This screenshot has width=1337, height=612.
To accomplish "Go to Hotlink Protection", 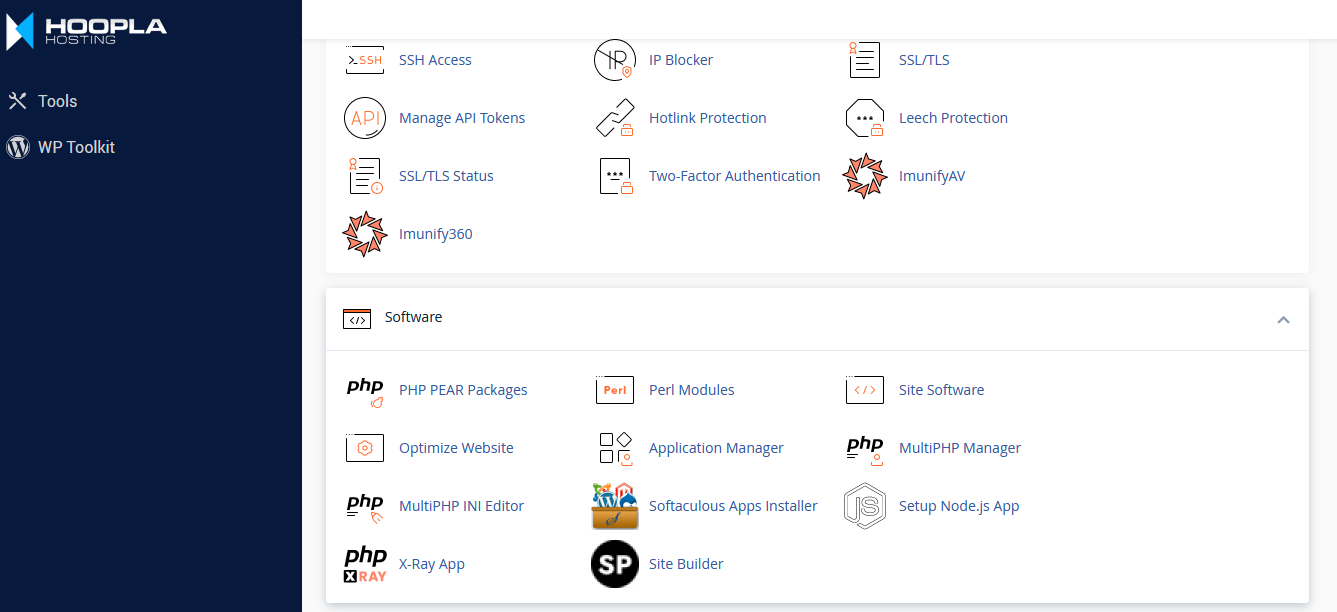I will pos(707,118).
